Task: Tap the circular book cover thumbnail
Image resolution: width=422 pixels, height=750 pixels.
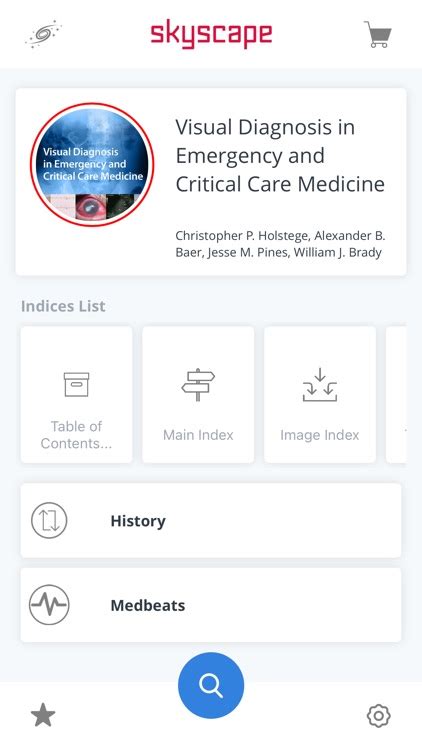Action: [x=92, y=164]
